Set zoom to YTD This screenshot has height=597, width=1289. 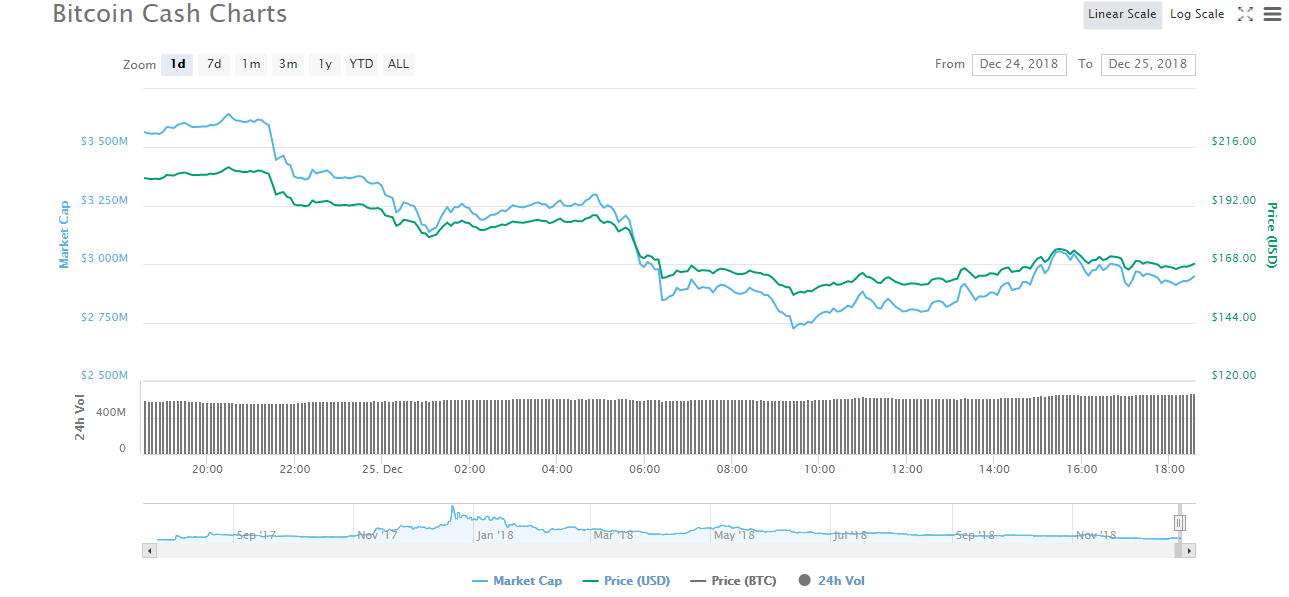coord(361,64)
